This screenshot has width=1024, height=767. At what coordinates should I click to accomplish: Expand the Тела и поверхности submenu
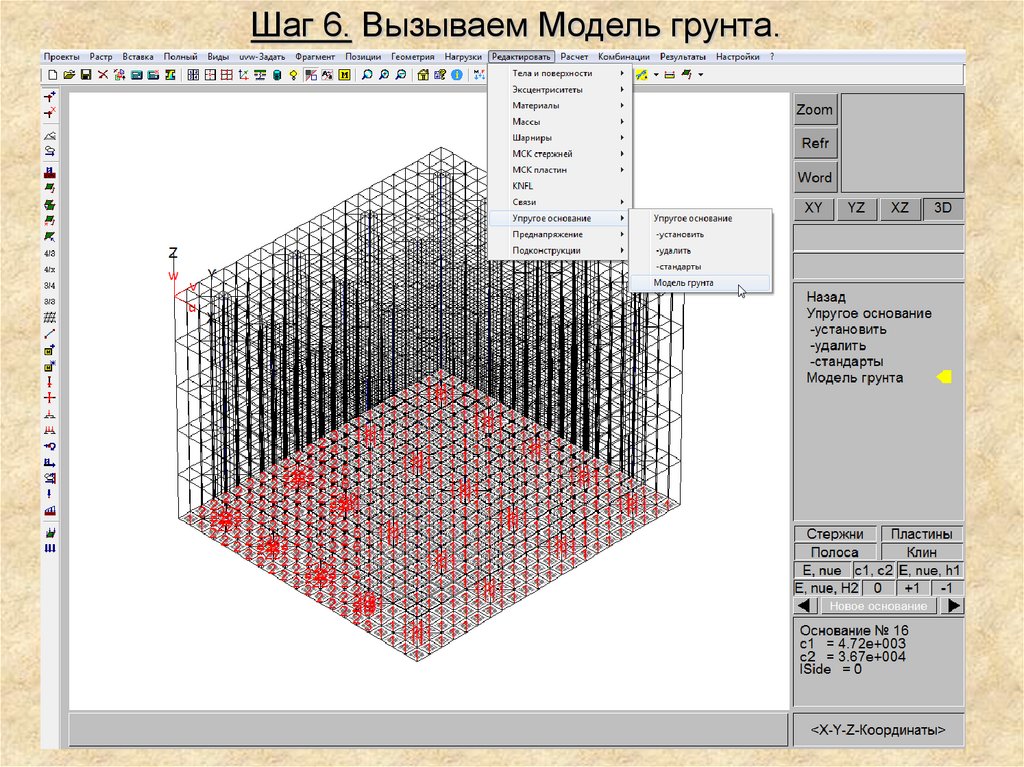click(x=559, y=74)
